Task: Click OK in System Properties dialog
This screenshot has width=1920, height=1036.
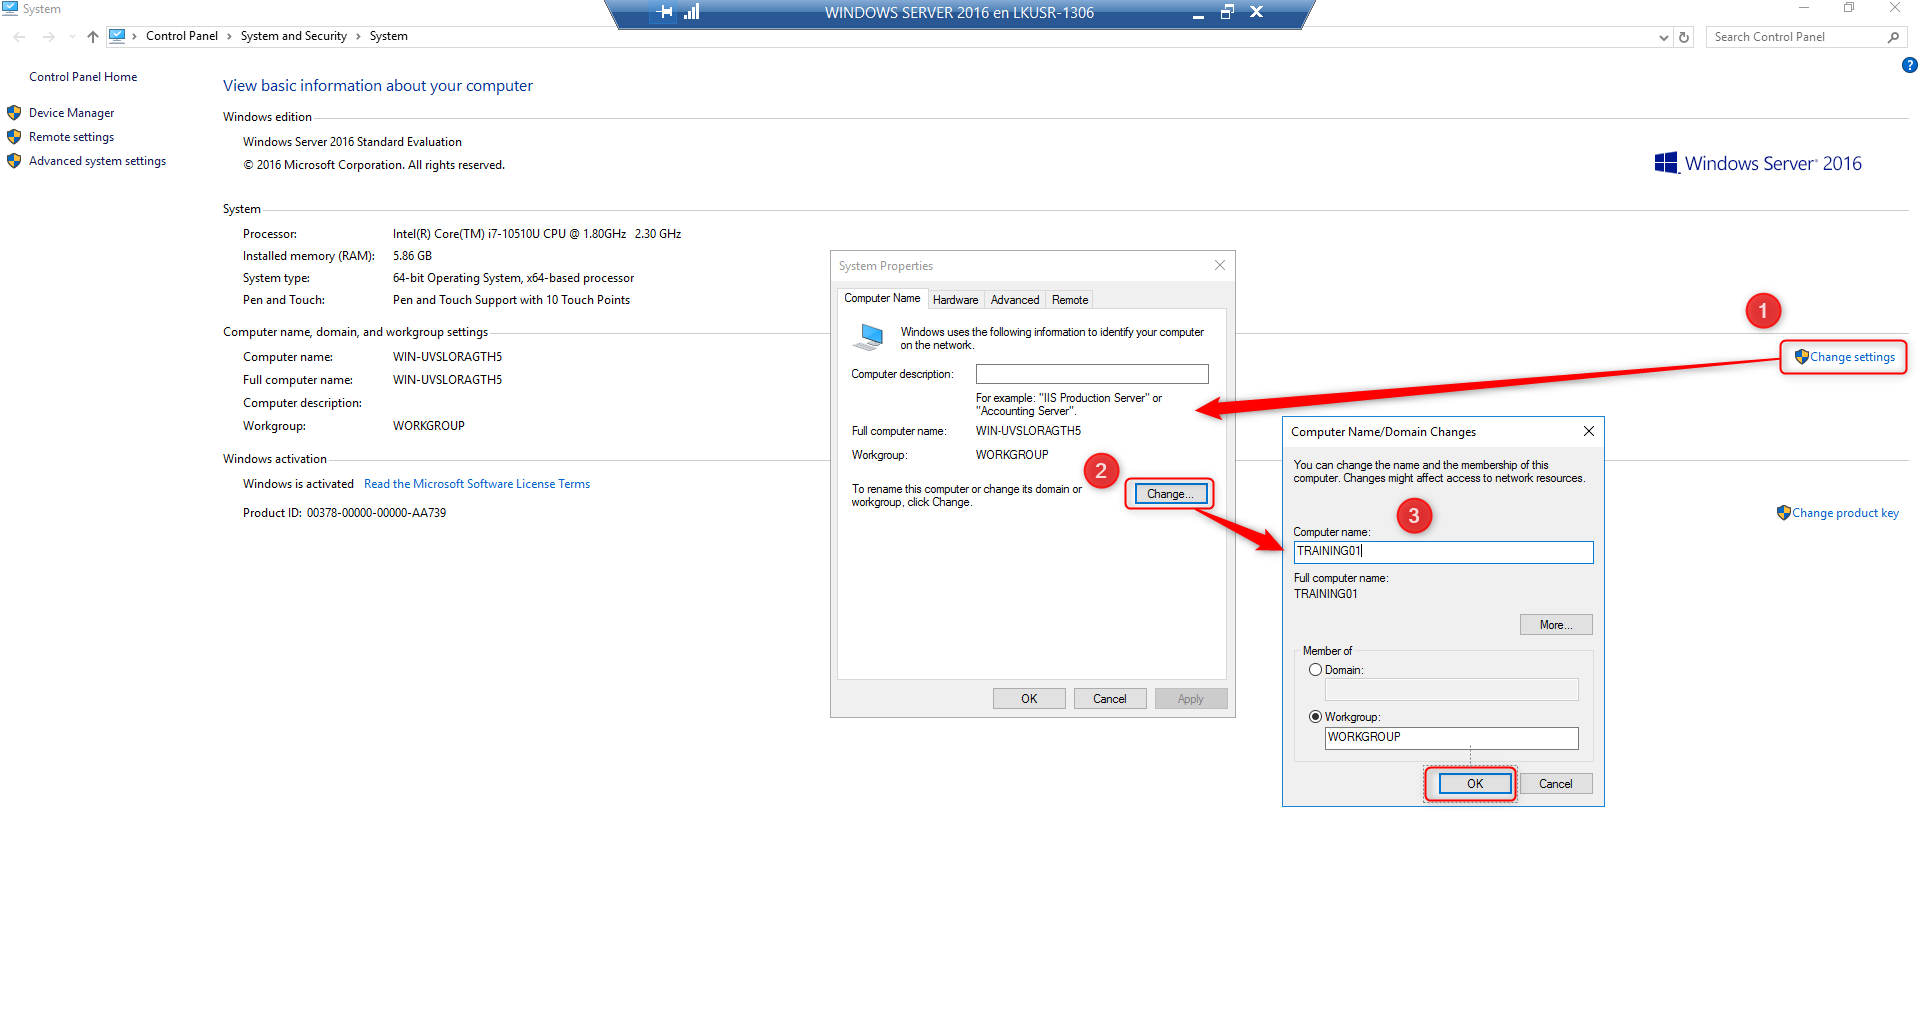Action: pyautogui.click(x=1029, y=699)
